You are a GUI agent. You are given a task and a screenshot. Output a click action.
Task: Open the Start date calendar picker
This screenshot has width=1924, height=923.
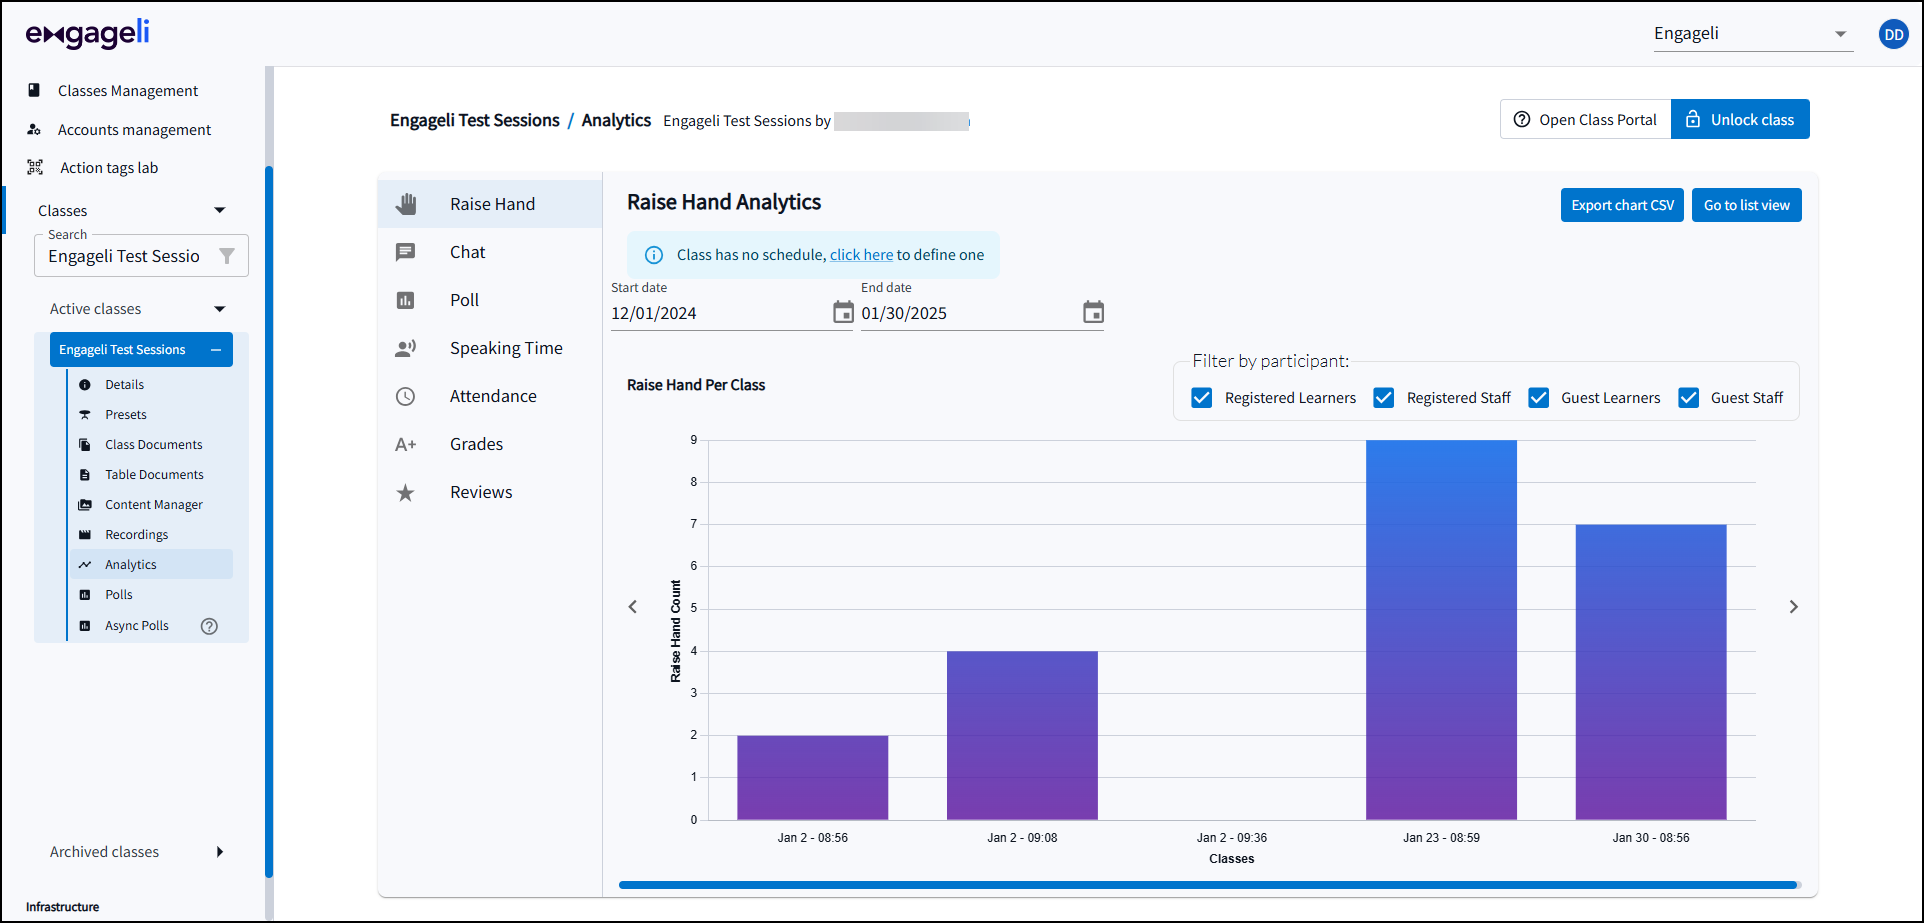point(843,313)
